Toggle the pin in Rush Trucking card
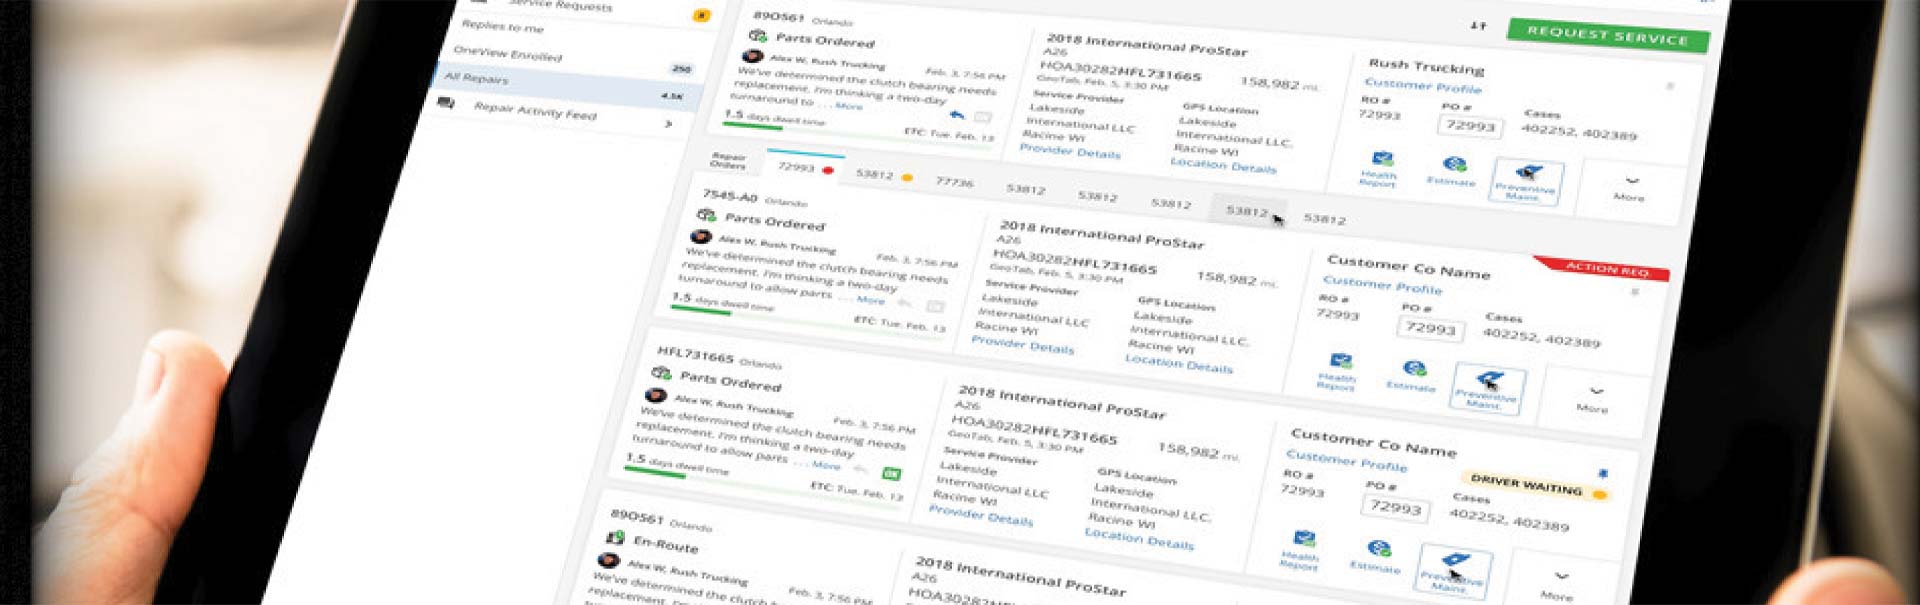 click(1669, 87)
